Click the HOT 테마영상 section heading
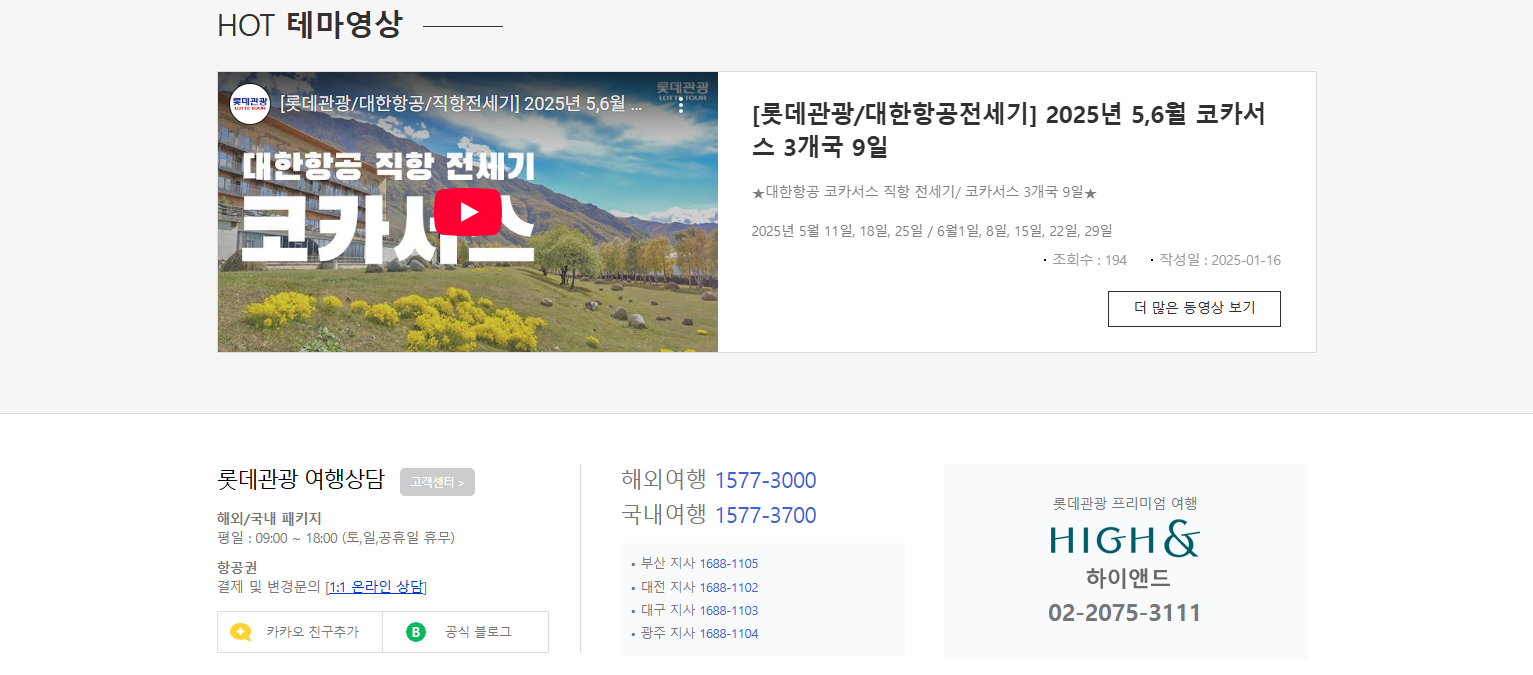The height and width of the screenshot is (675, 1533). (310, 25)
